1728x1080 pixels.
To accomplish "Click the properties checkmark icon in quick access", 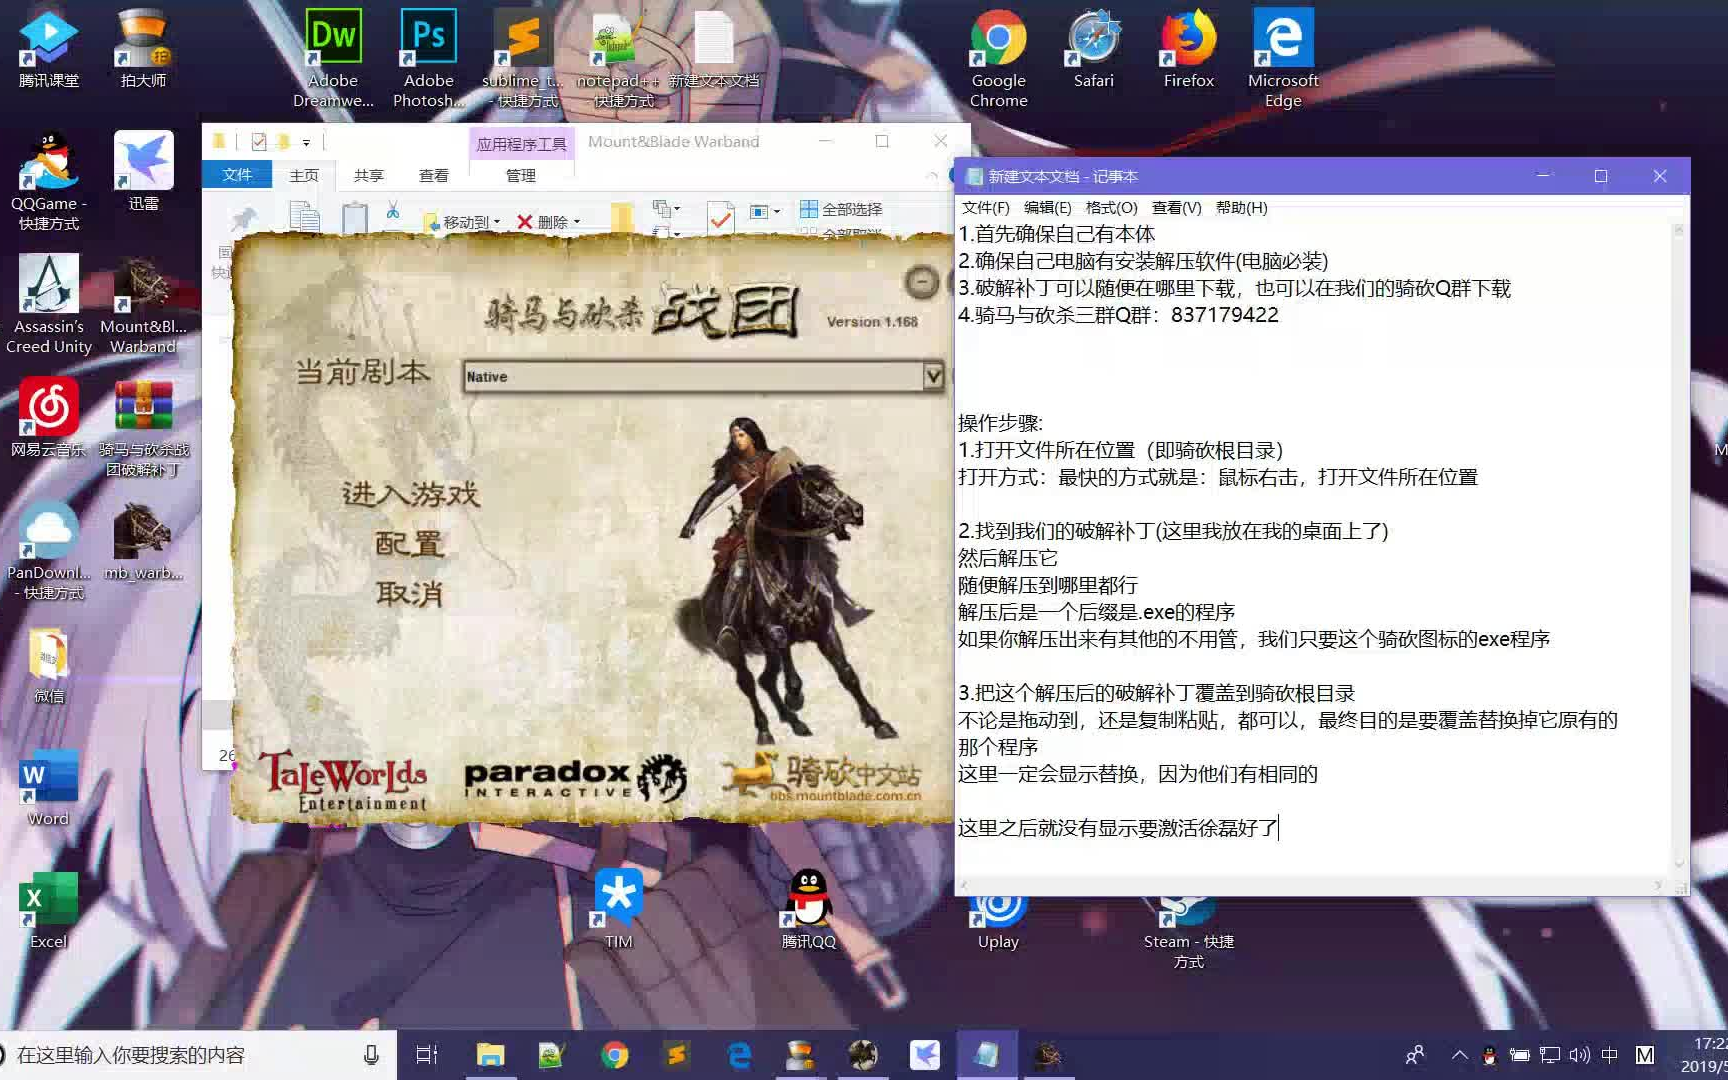I will (x=259, y=142).
